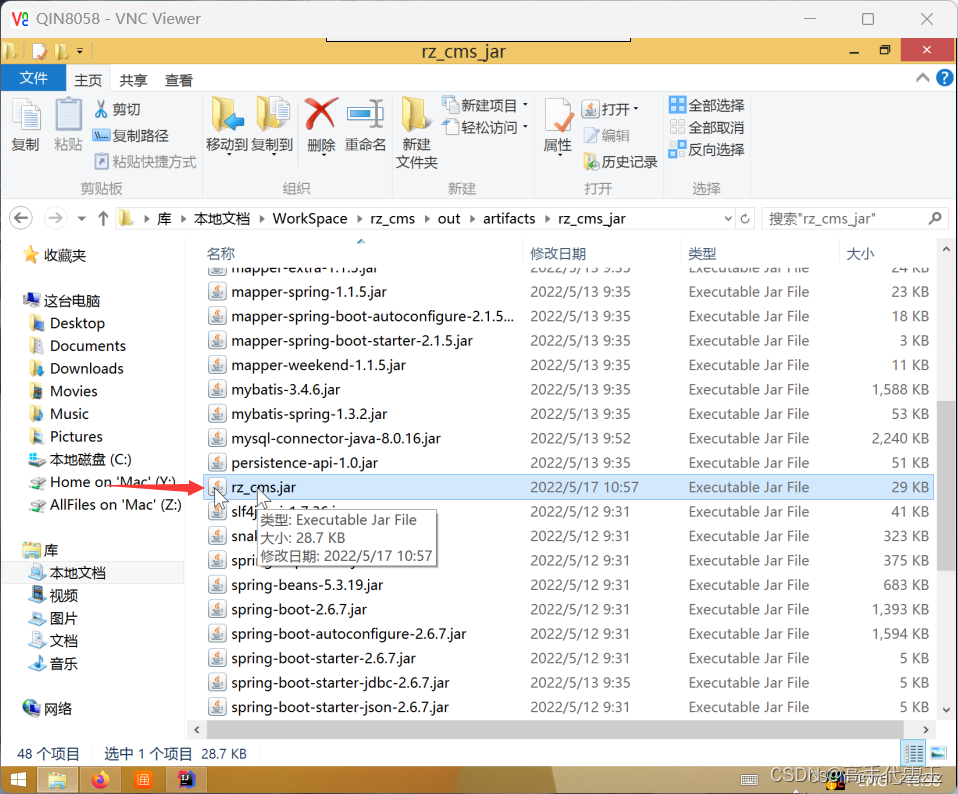Click the Paste (粘贴) ribbon icon
Screen dimensions: 958x794
pos(68,125)
